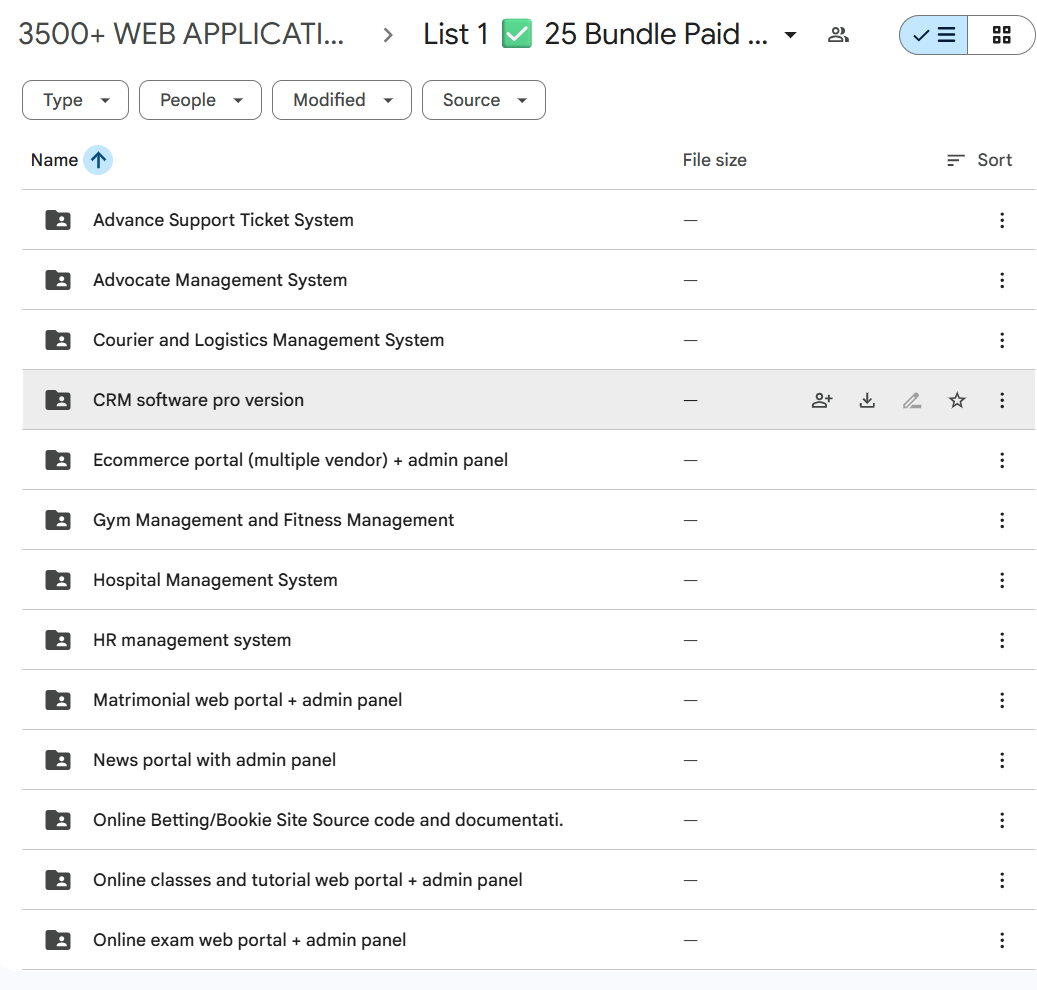The image size is (1037, 990).
Task: Select the Gym Management and Fitness Management folder
Action: tap(273, 520)
